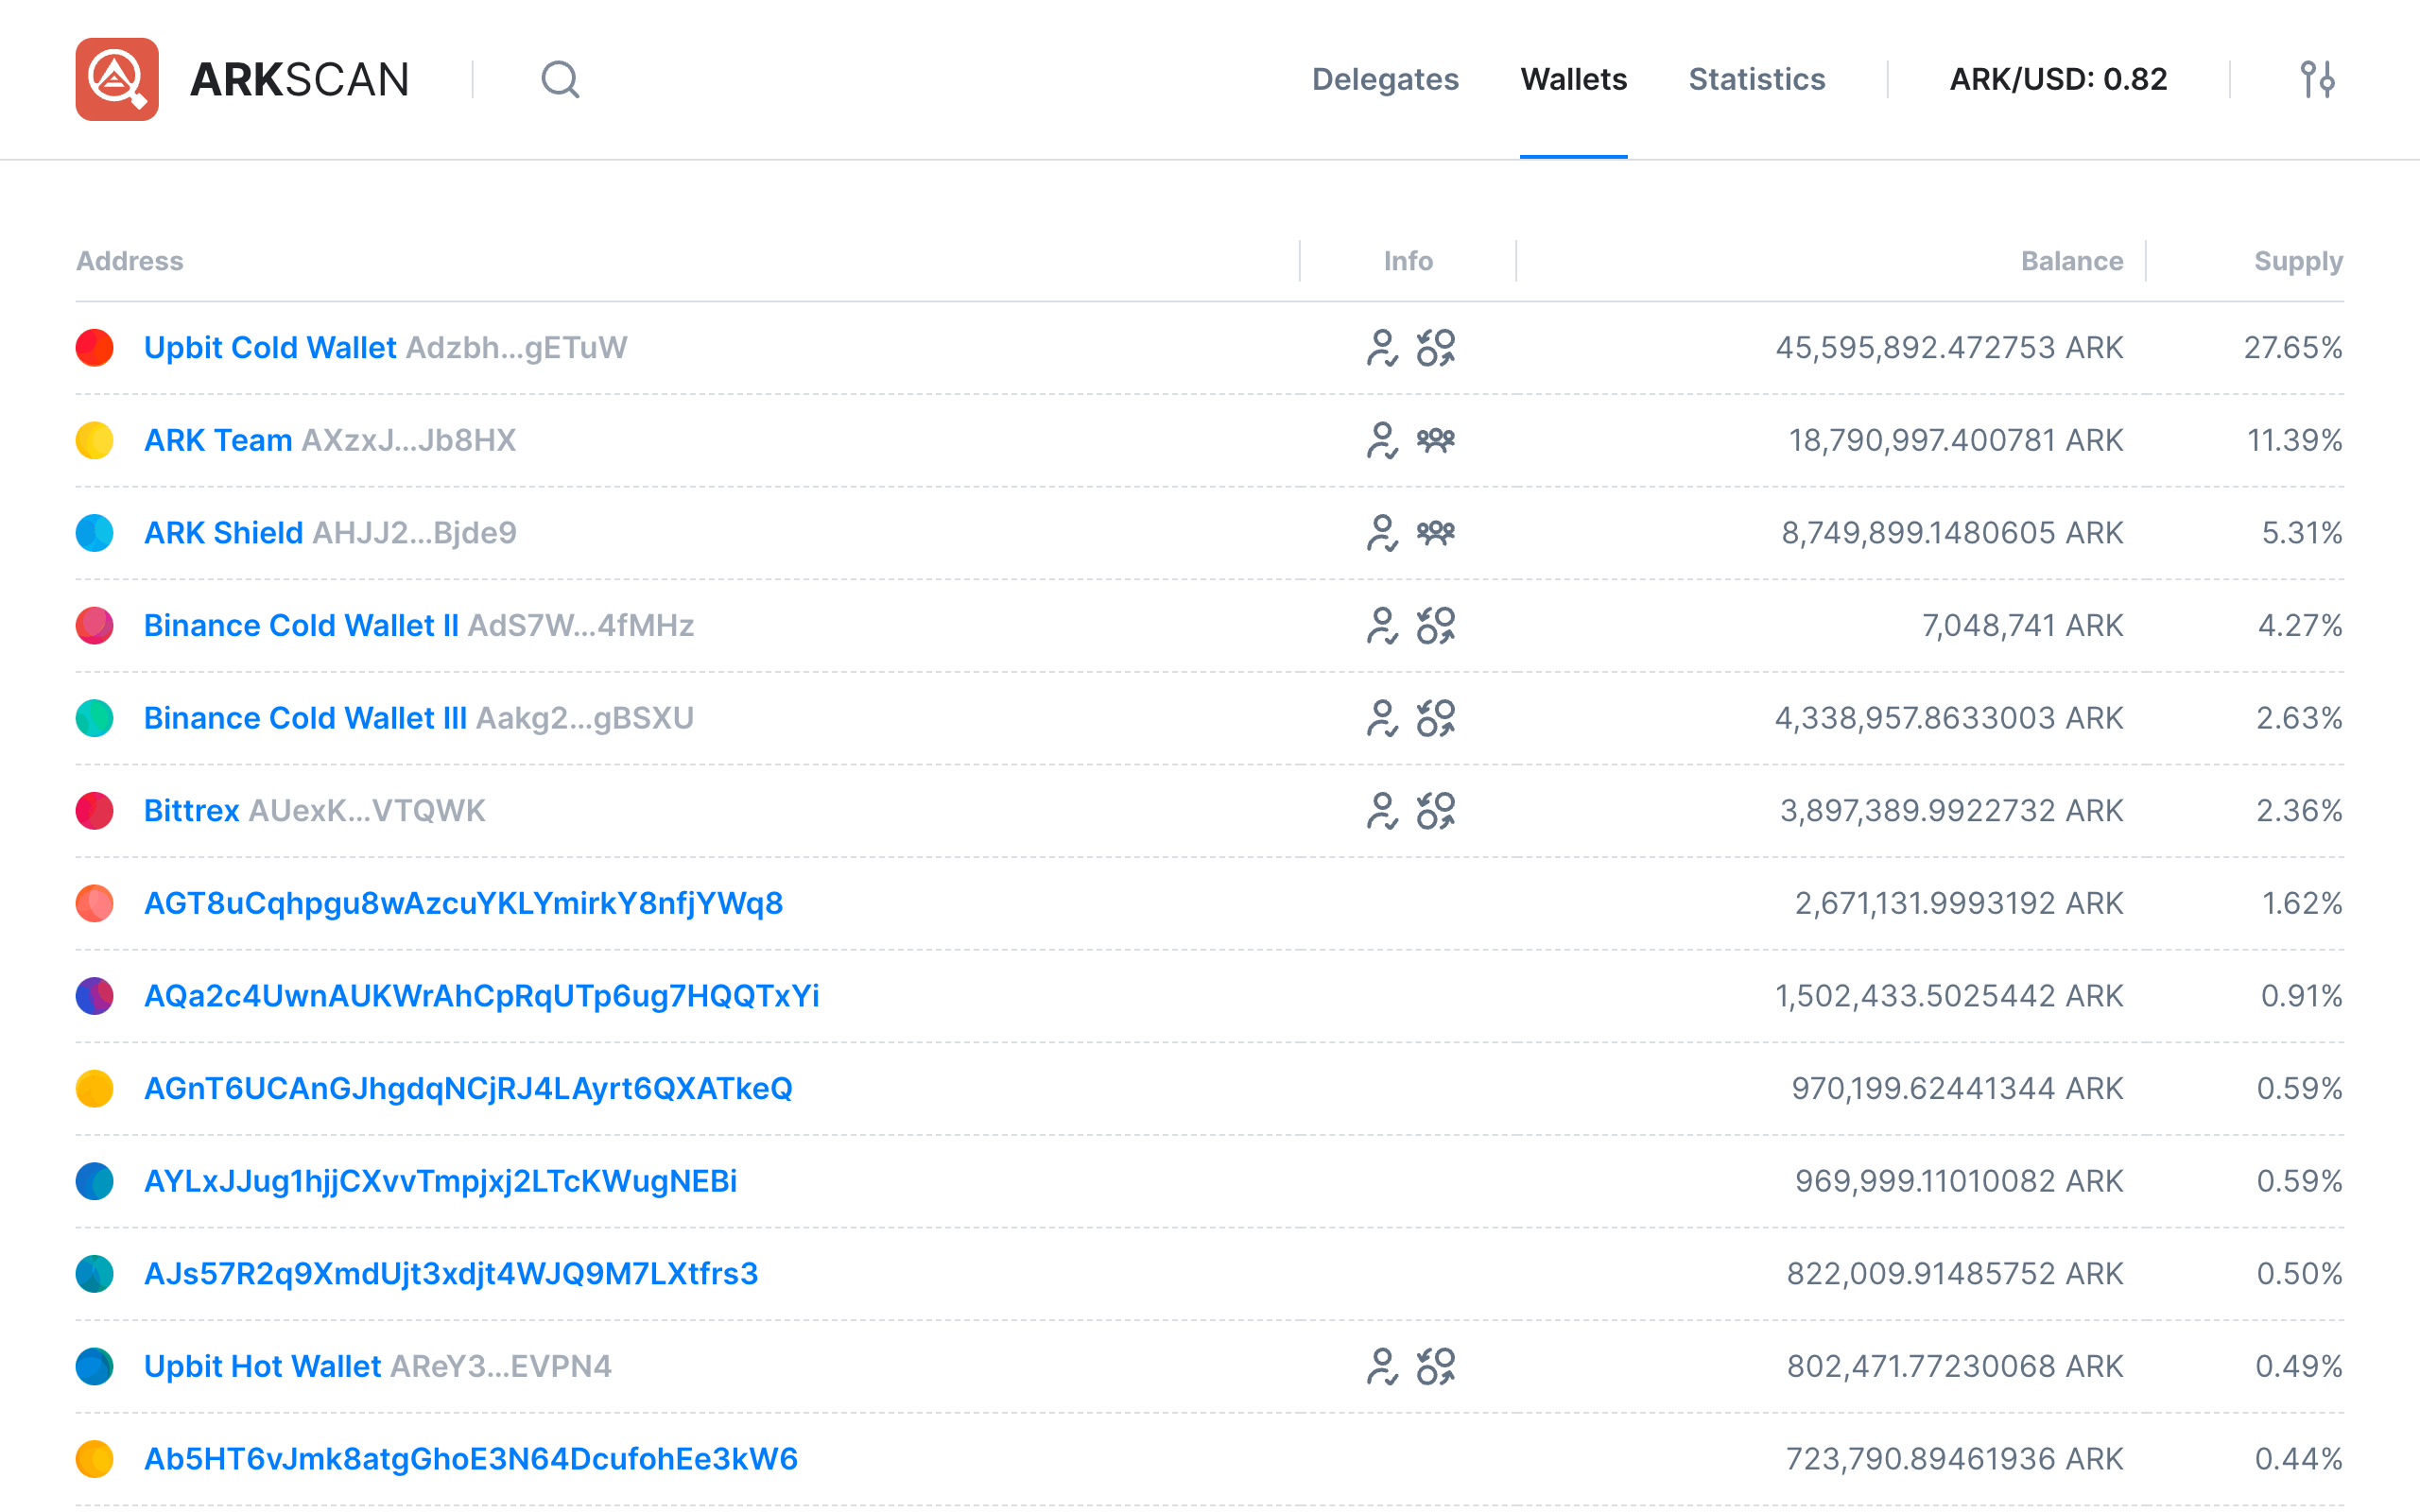Open wallet AJs57R2q9XmdUjt3xdjt4WJQ9M7LXtfrs3
Image resolution: width=2420 pixels, height=1512 pixels.
pyautogui.click(x=451, y=1274)
